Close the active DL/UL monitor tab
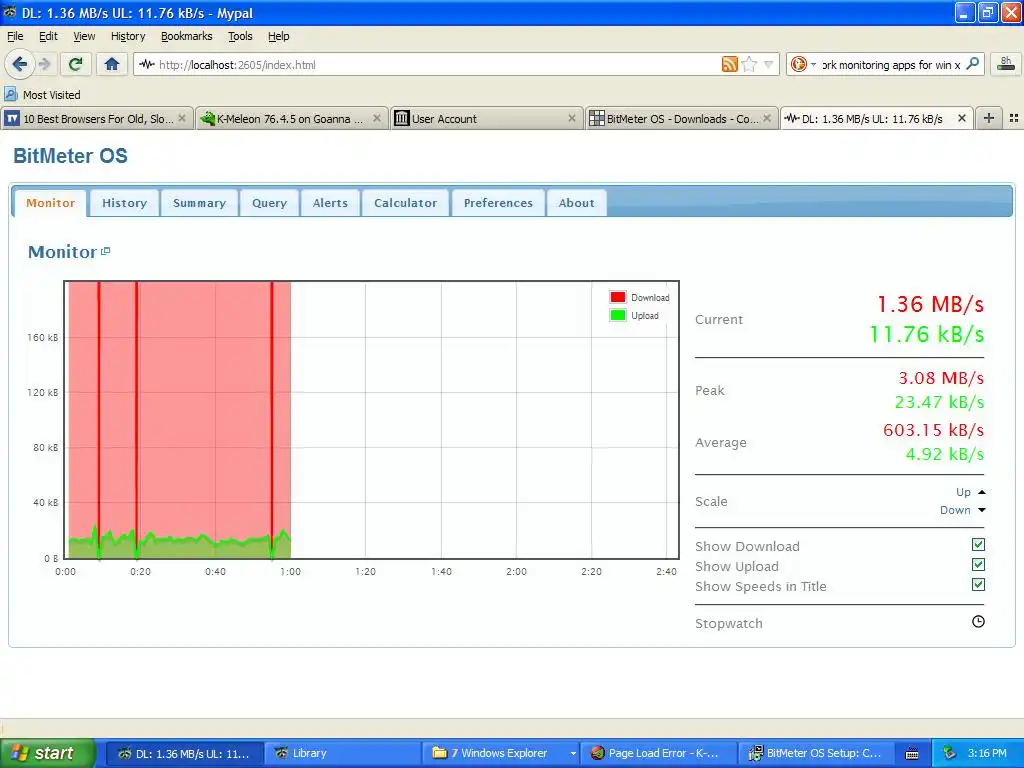 (961, 118)
